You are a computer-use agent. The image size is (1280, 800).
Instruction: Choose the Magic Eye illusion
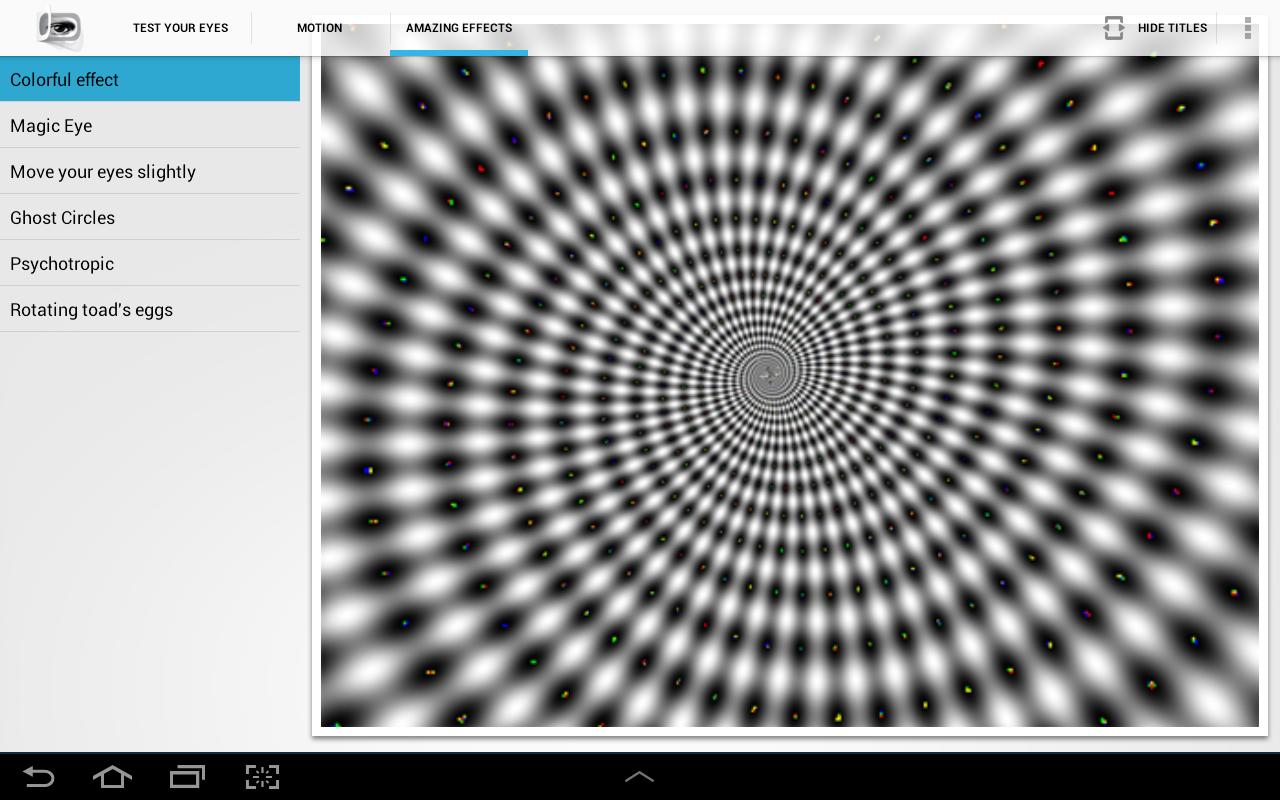click(150, 125)
